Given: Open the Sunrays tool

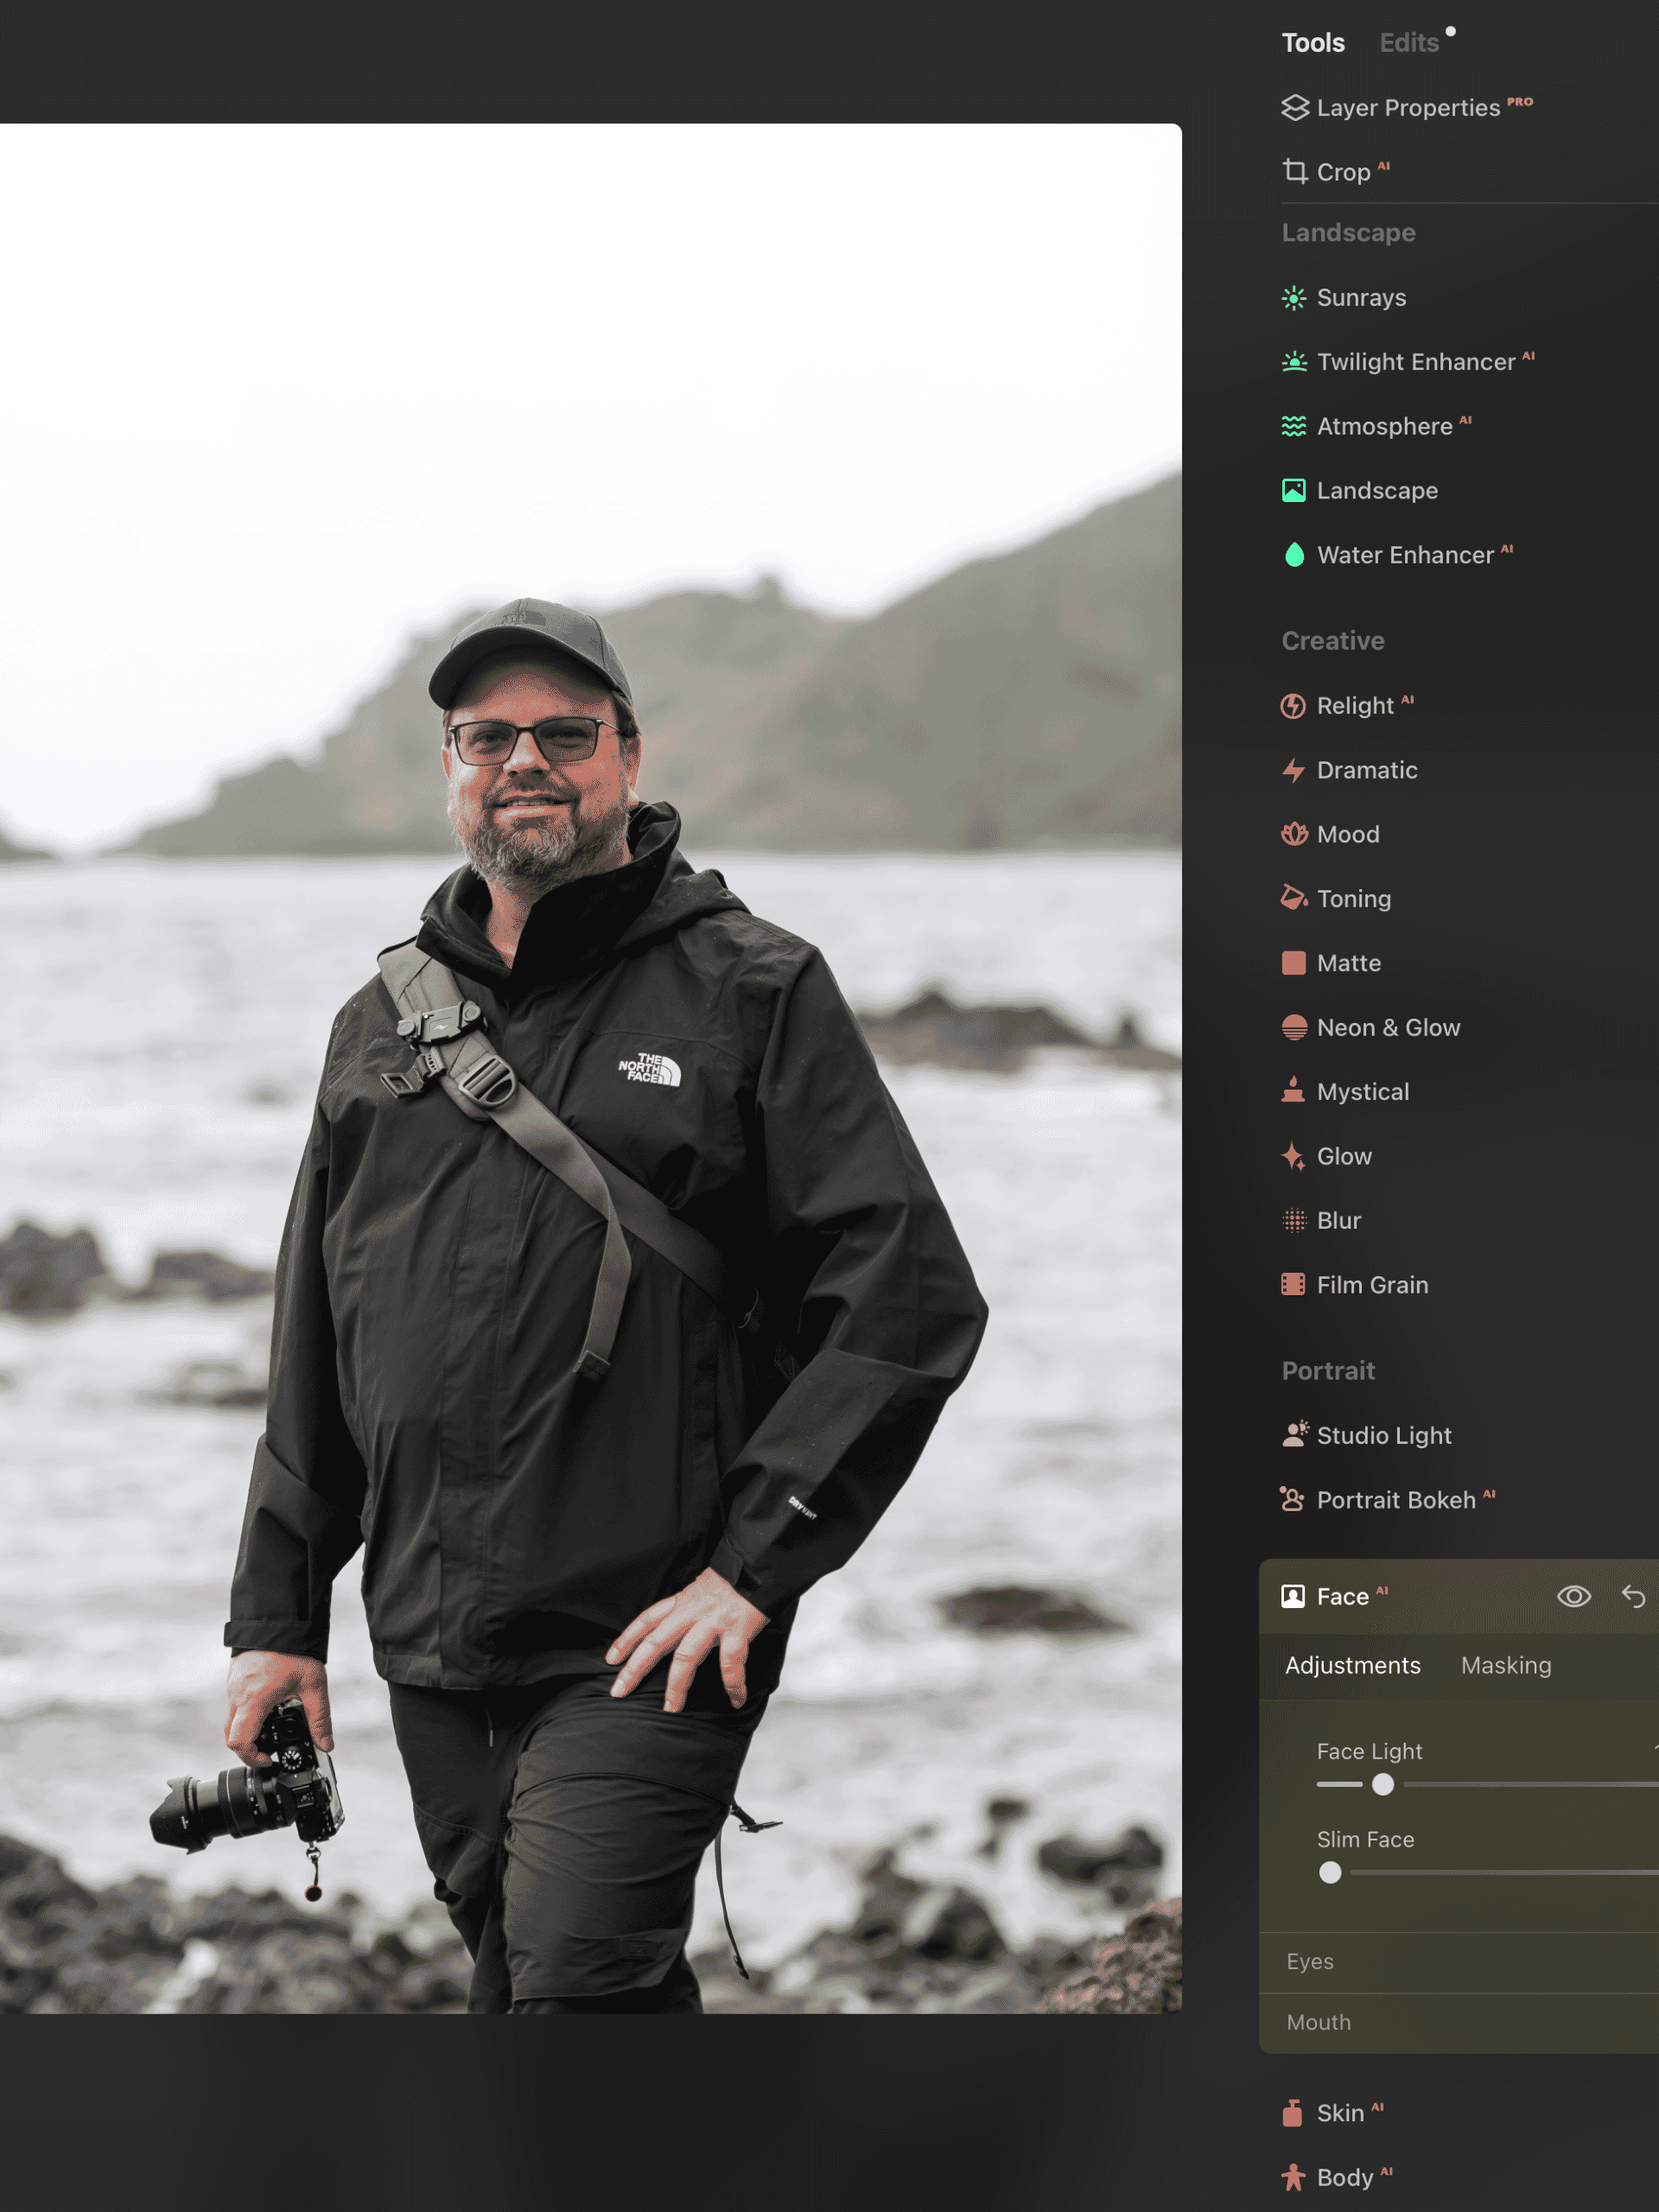Looking at the screenshot, I should point(1360,297).
